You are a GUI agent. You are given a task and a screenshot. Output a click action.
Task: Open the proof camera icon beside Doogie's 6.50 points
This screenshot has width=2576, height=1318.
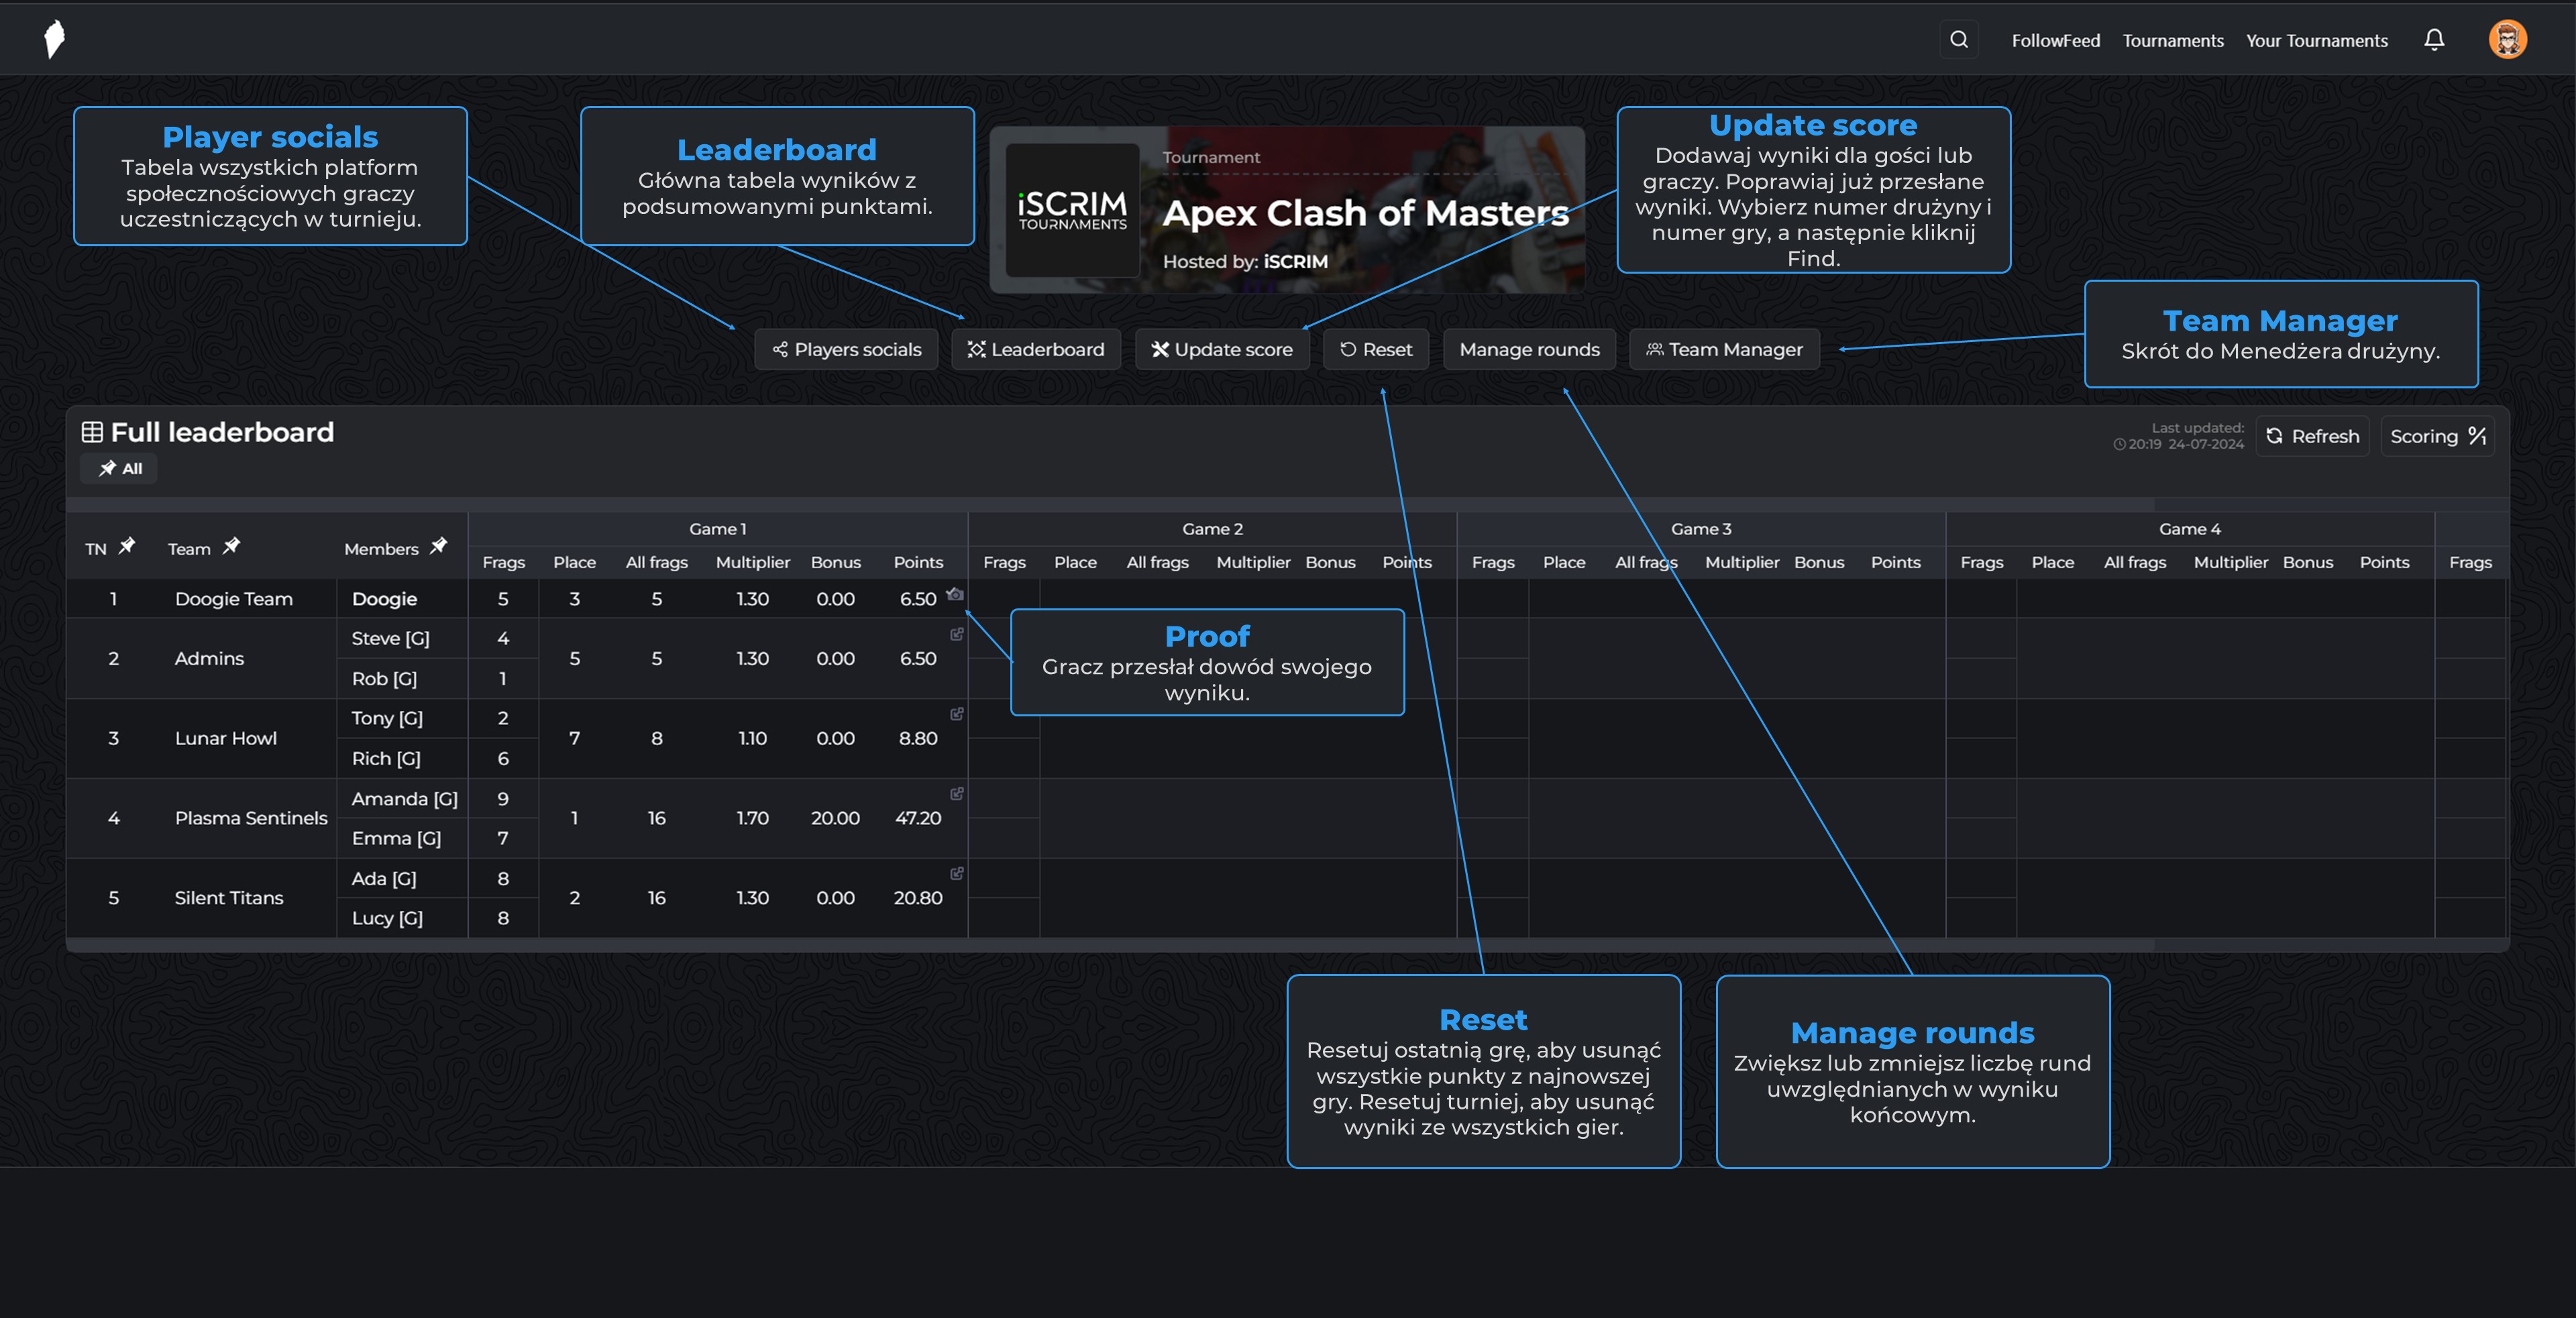(x=956, y=595)
